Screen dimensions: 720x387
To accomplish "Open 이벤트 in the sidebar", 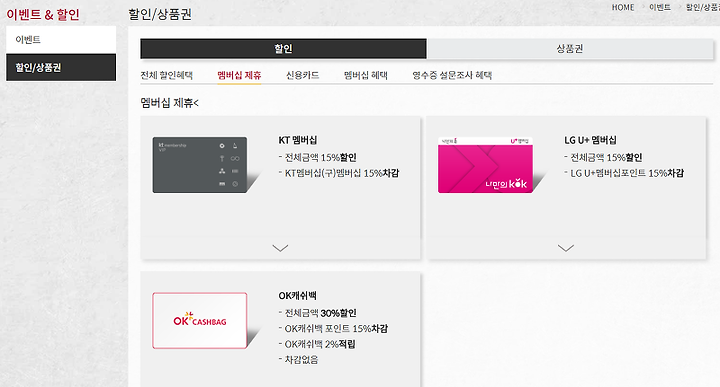I will click(x=61, y=39).
